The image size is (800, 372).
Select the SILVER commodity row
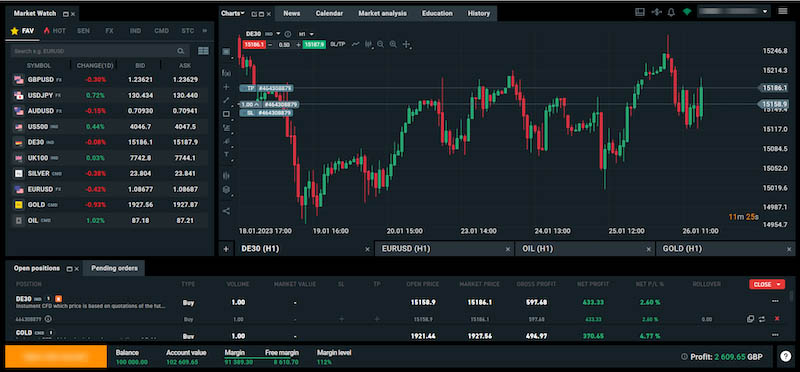pos(109,173)
